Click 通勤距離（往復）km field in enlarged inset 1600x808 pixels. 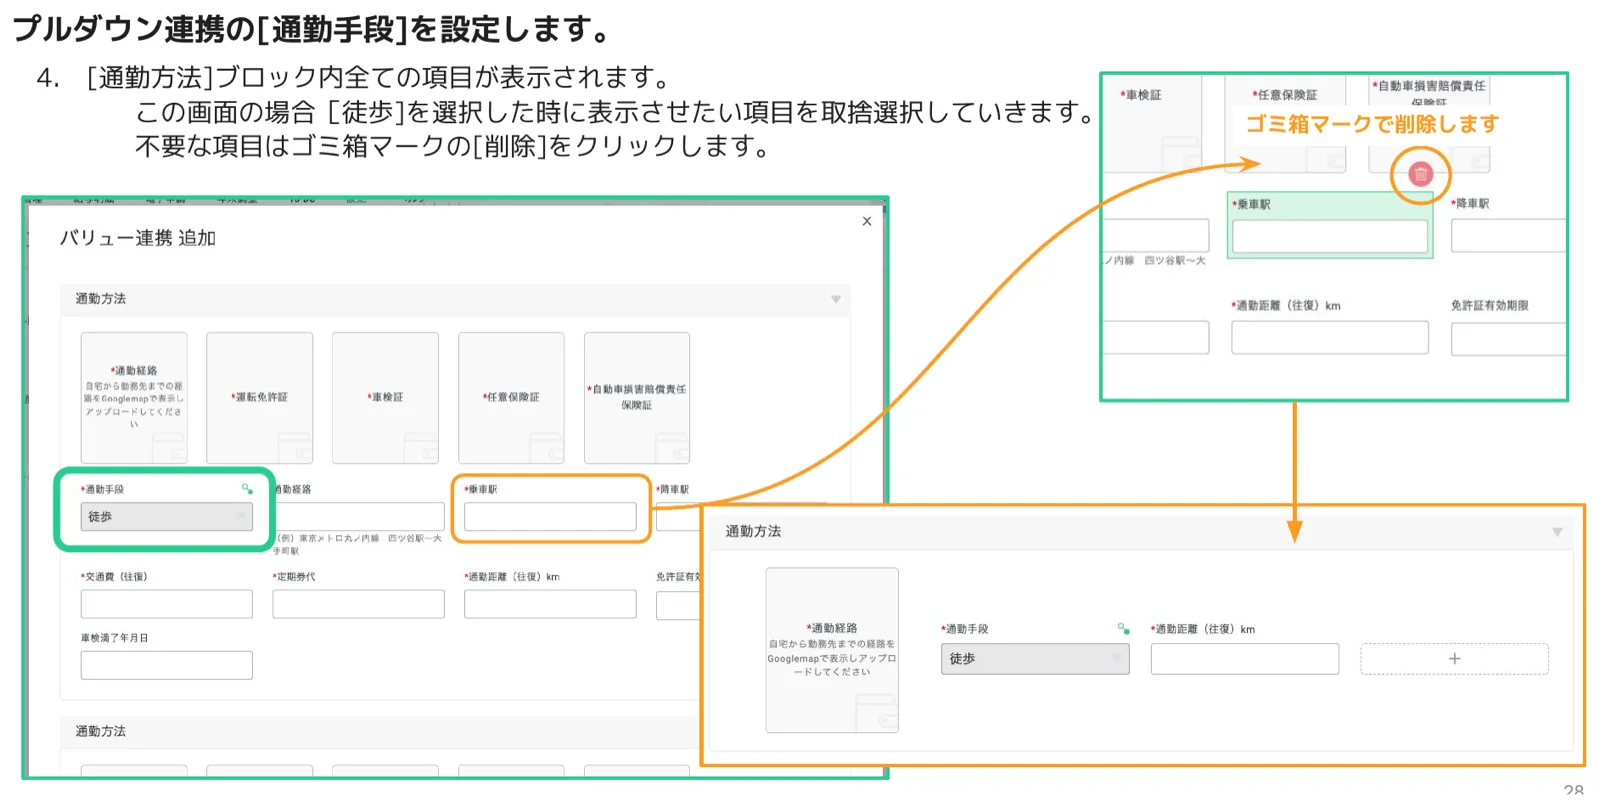1330,338
